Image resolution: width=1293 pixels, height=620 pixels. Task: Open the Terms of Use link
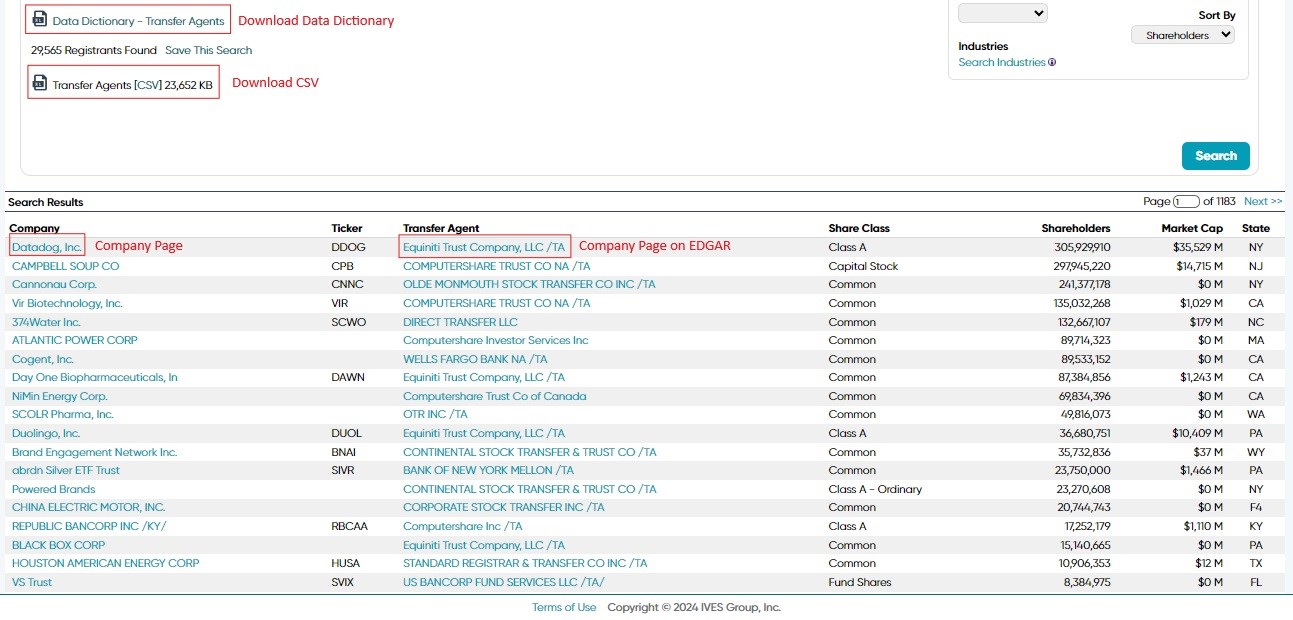564,607
